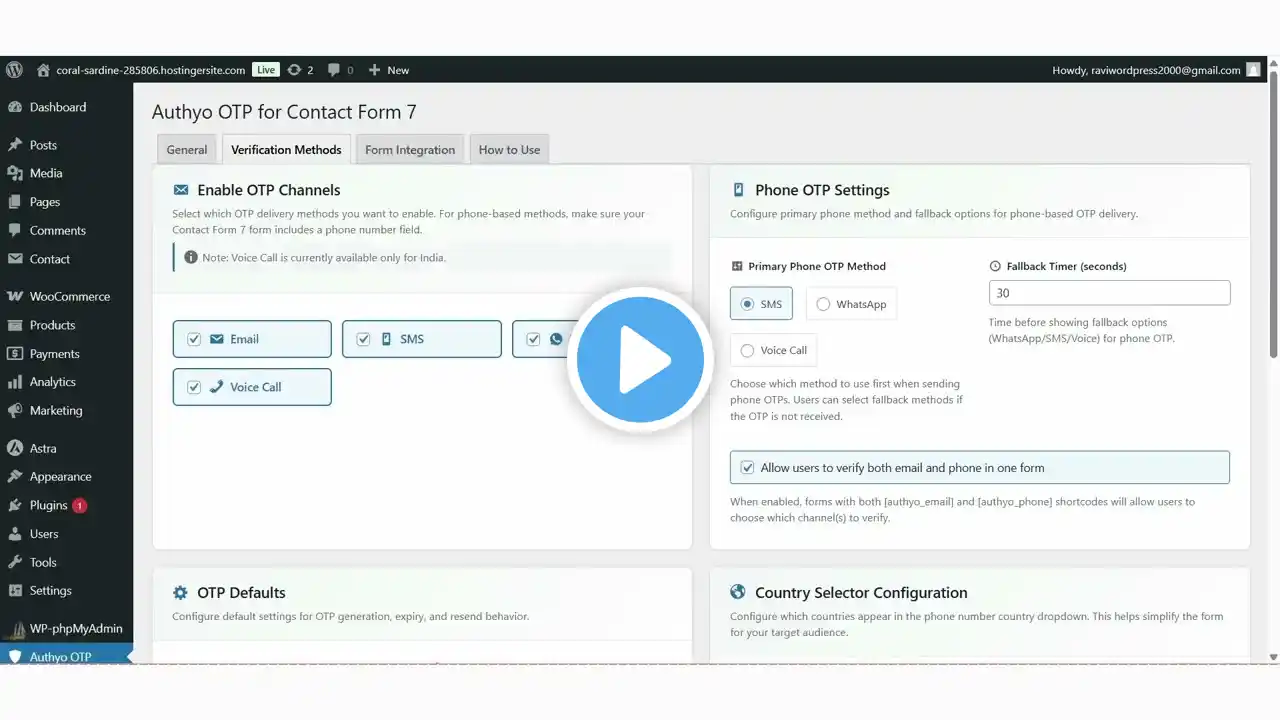Click the Live status badge

265,70
